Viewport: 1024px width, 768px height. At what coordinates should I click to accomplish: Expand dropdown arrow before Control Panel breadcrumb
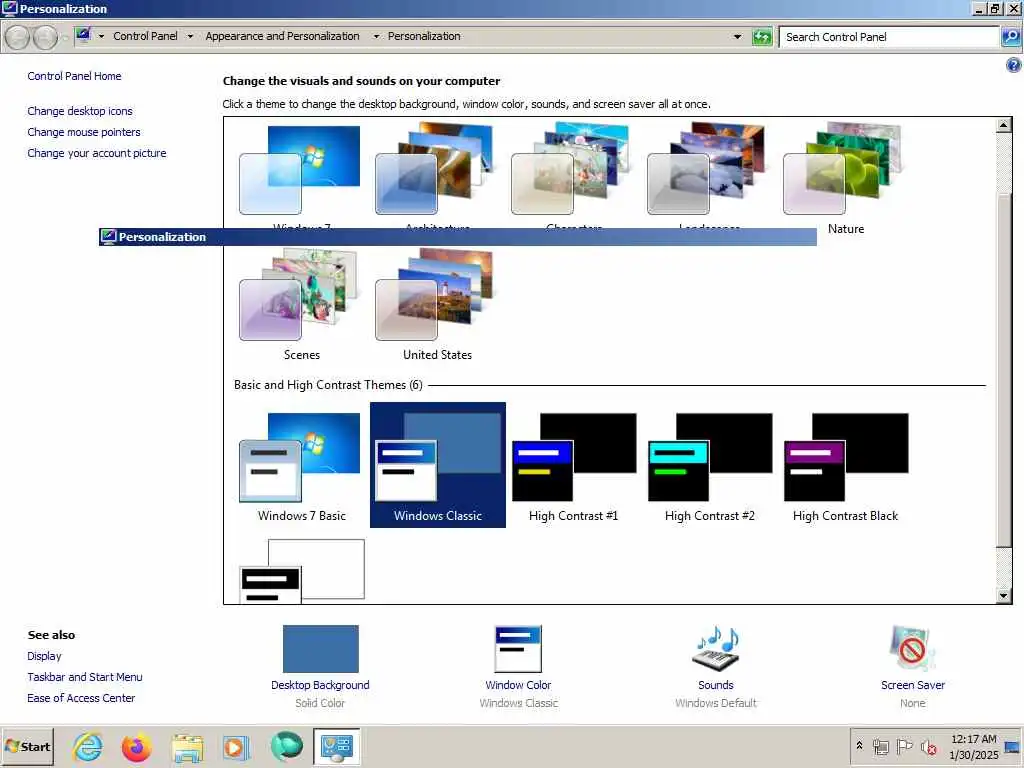pyautogui.click(x=101, y=37)
